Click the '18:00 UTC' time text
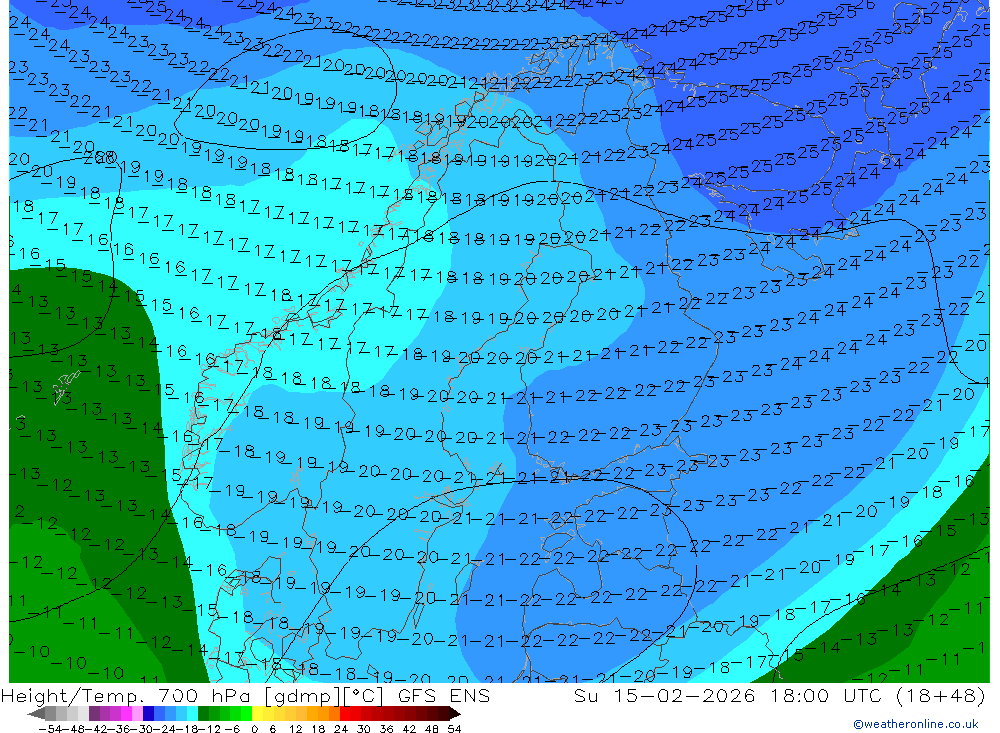The height and width of the screenshot is (733, 1000). click(x=828, y=695)
